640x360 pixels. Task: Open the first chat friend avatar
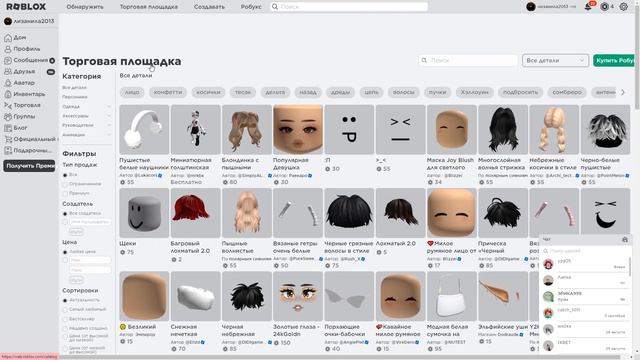pos(549,264)
